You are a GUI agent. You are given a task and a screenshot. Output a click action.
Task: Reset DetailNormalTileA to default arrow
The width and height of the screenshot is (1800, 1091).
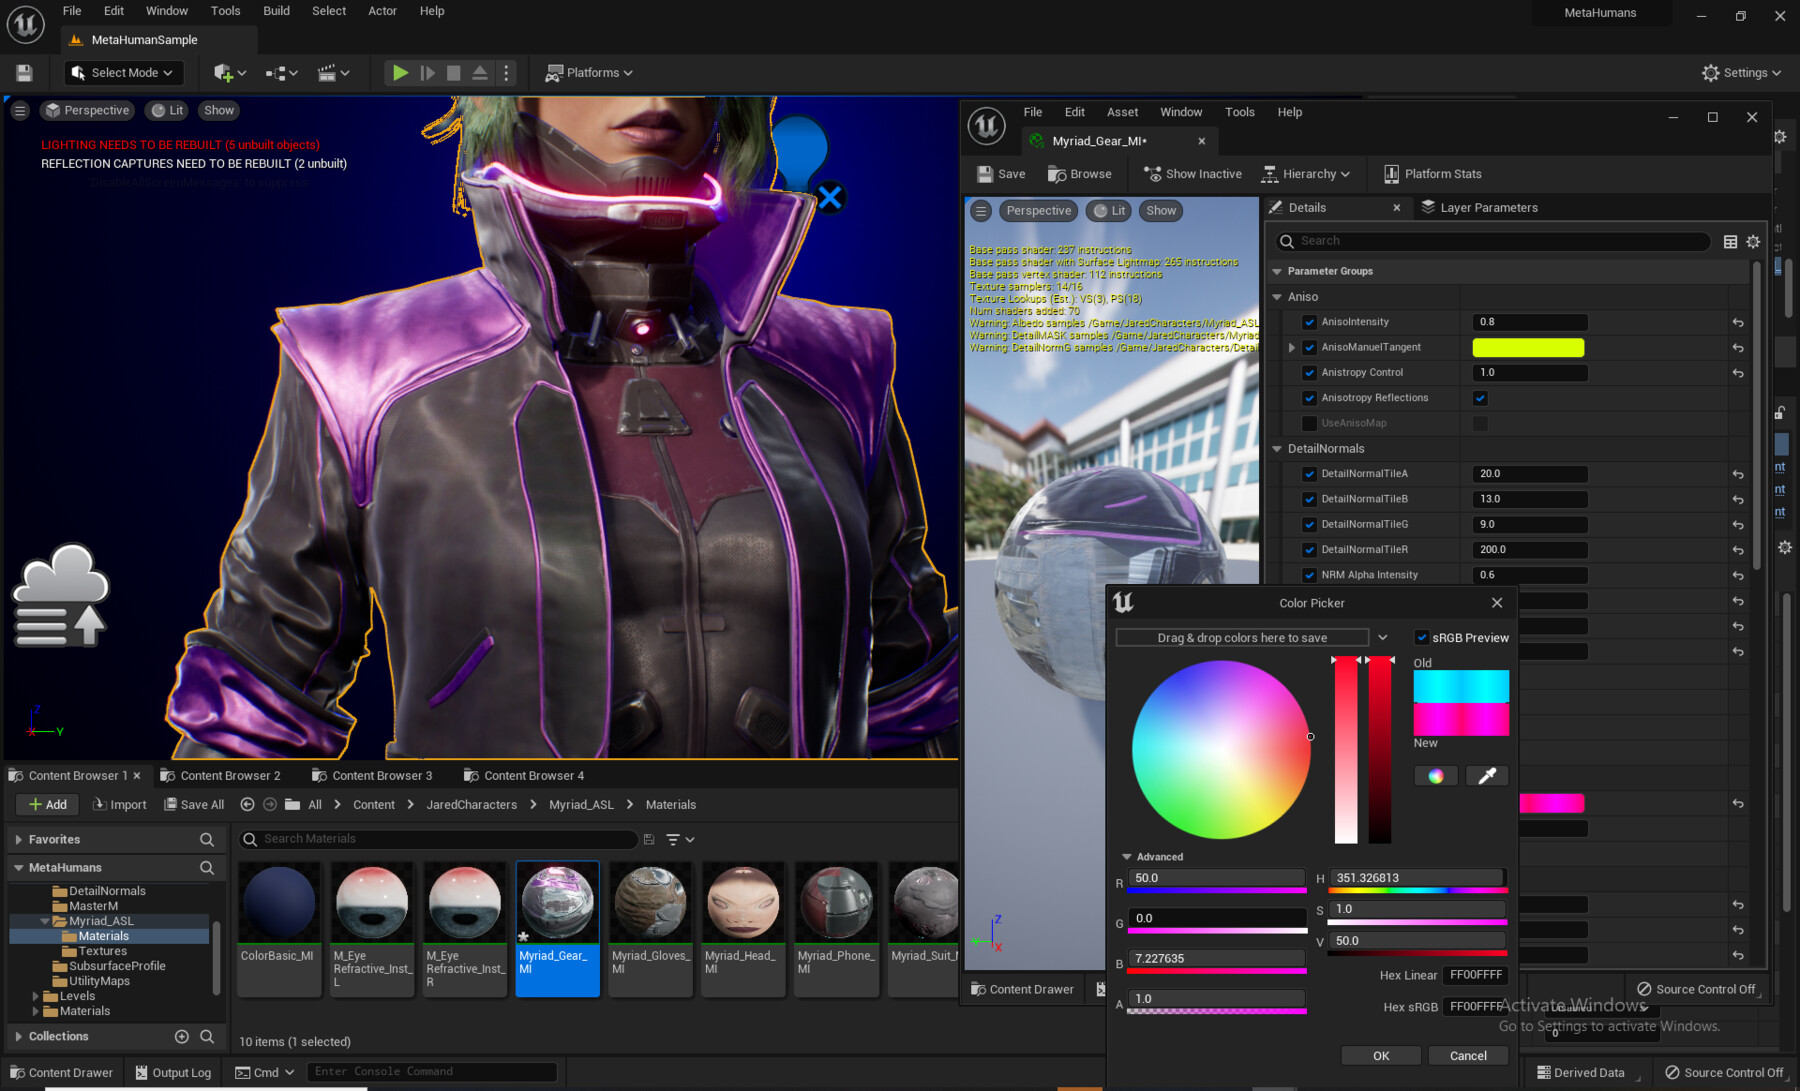pos(1738,475)
